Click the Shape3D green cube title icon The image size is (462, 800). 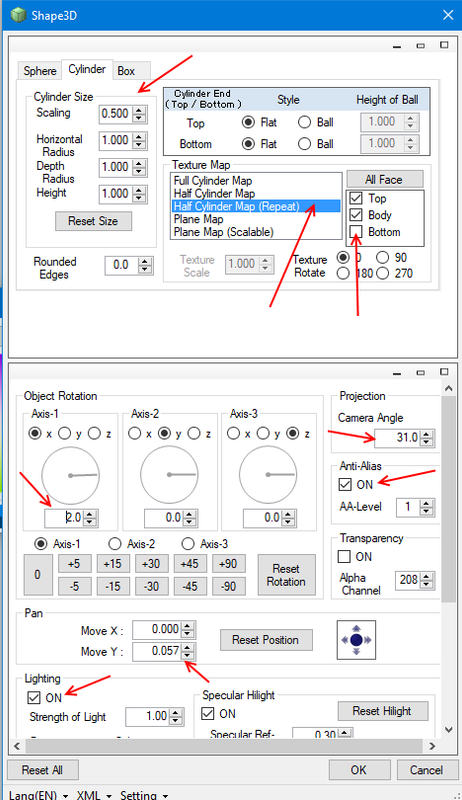(17, 15)
